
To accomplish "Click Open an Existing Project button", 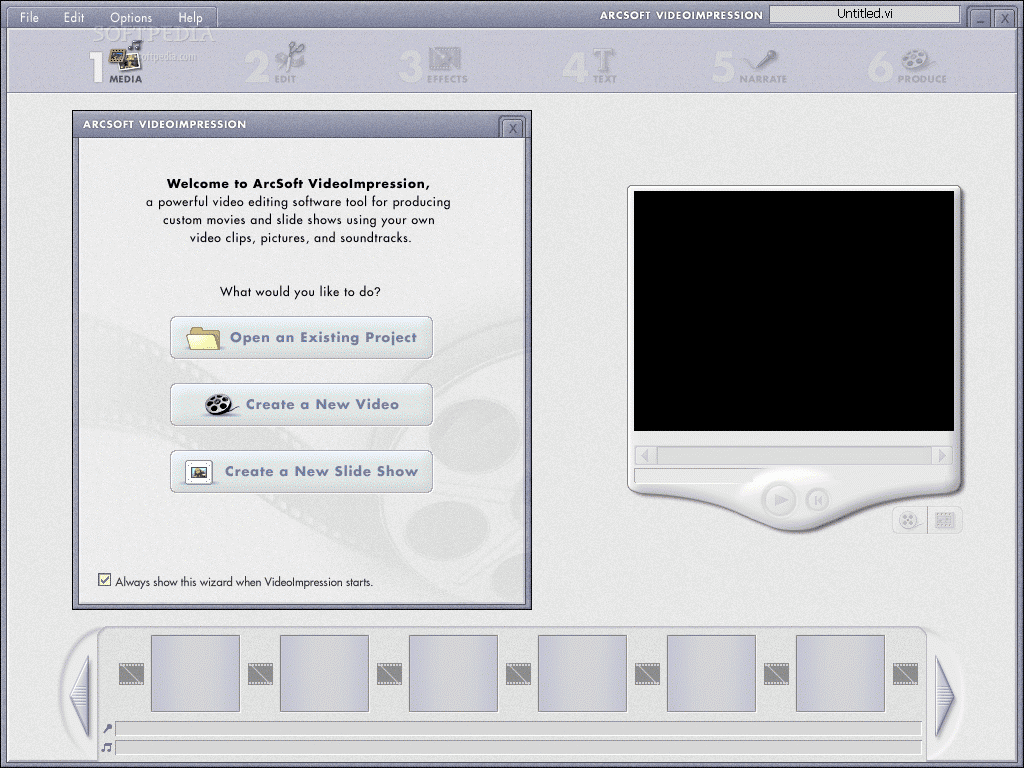I will (302, 338).
